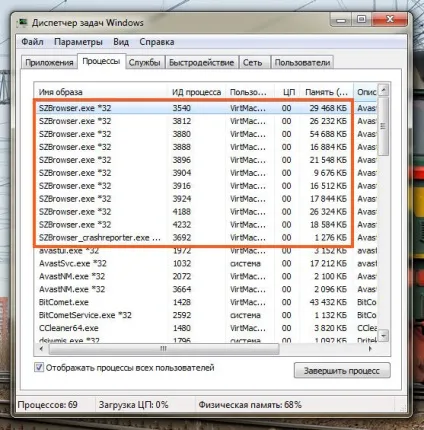Click the horizontal scrollbar right arrow
424x430 pixels.
[x=370, y=349]
